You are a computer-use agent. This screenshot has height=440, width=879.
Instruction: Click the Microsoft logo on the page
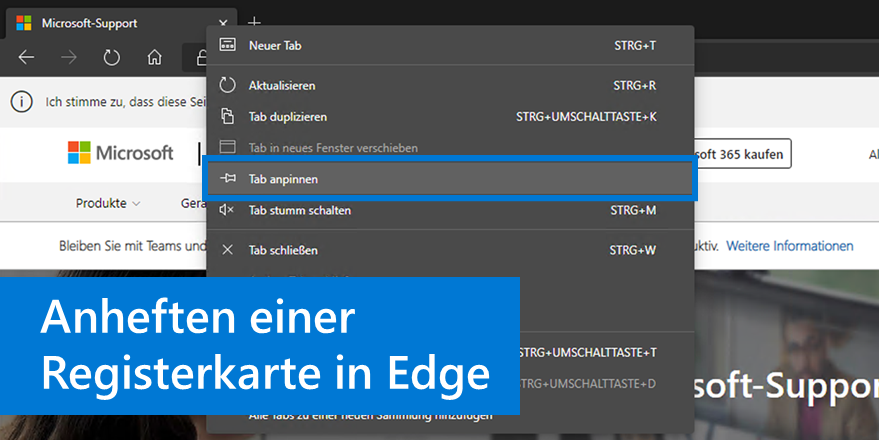(x=121, y=152)
